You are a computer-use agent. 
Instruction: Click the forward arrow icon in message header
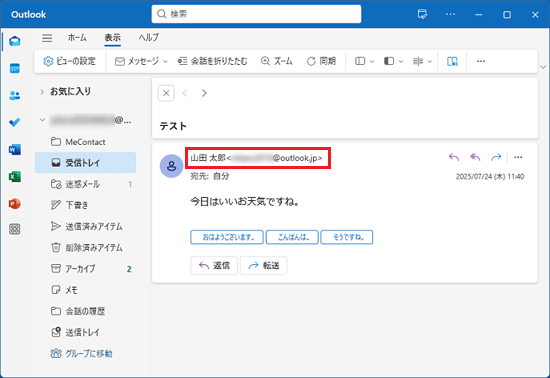click(x=496, y=157)
